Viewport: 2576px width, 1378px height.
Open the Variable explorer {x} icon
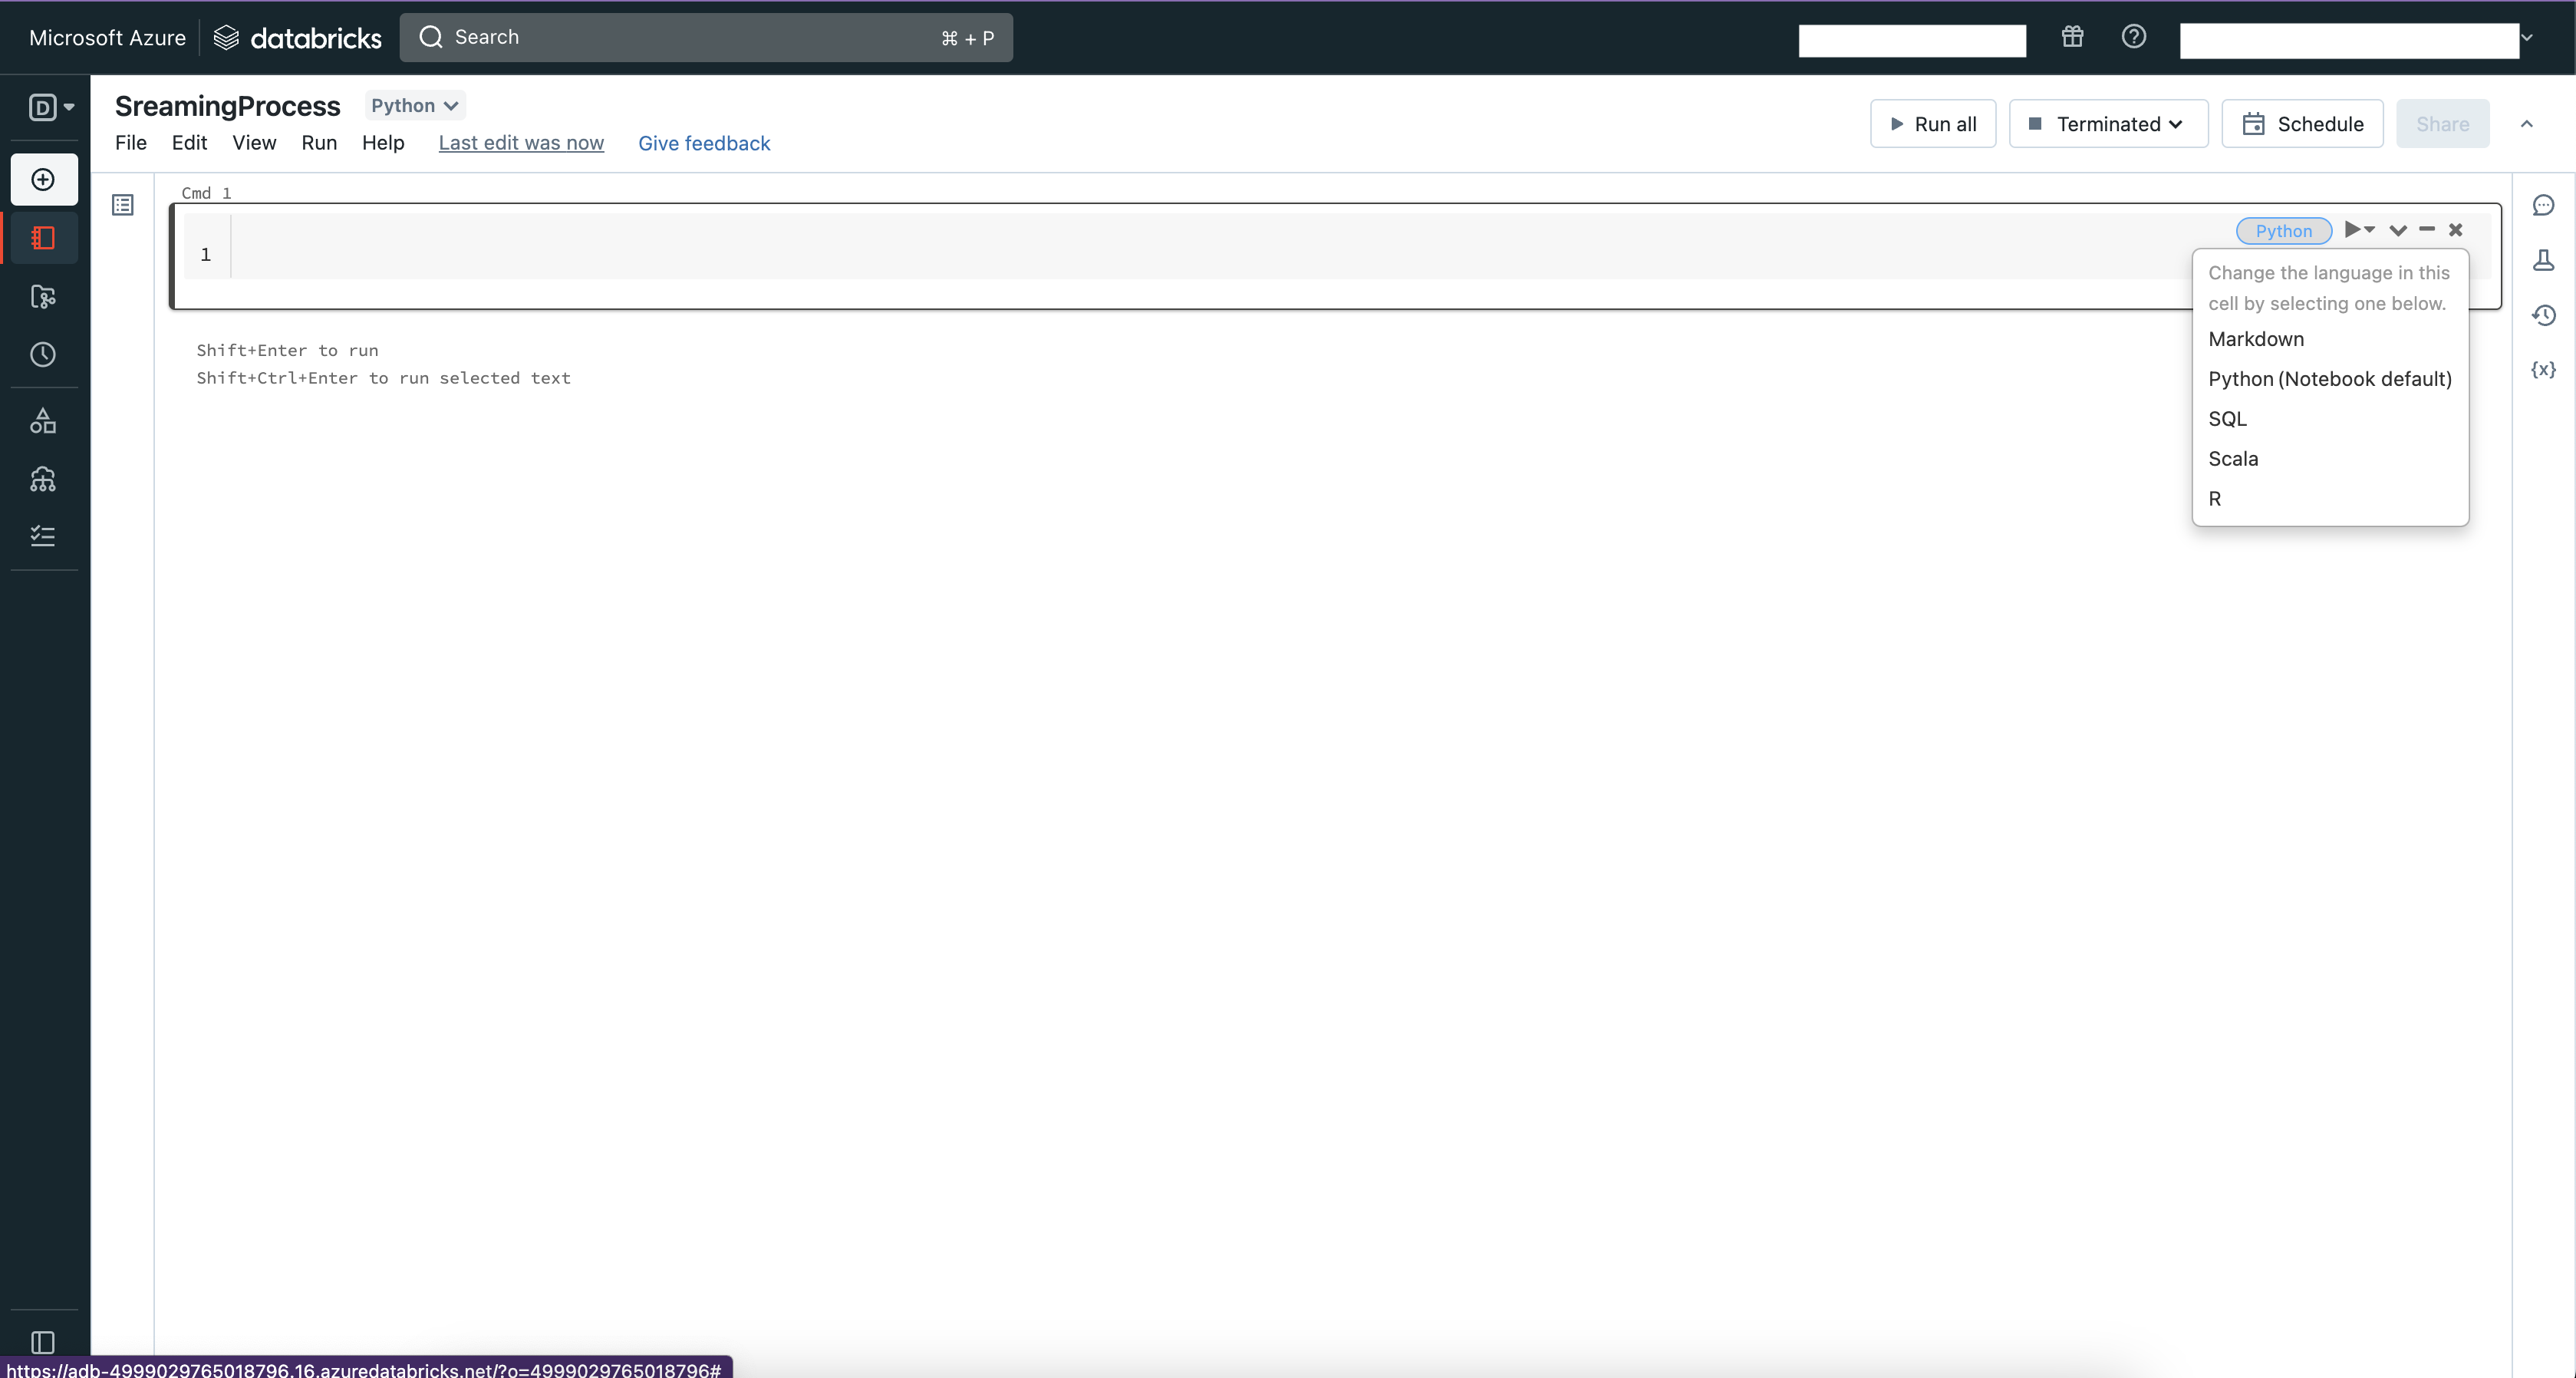click(x=2543, y=369)
